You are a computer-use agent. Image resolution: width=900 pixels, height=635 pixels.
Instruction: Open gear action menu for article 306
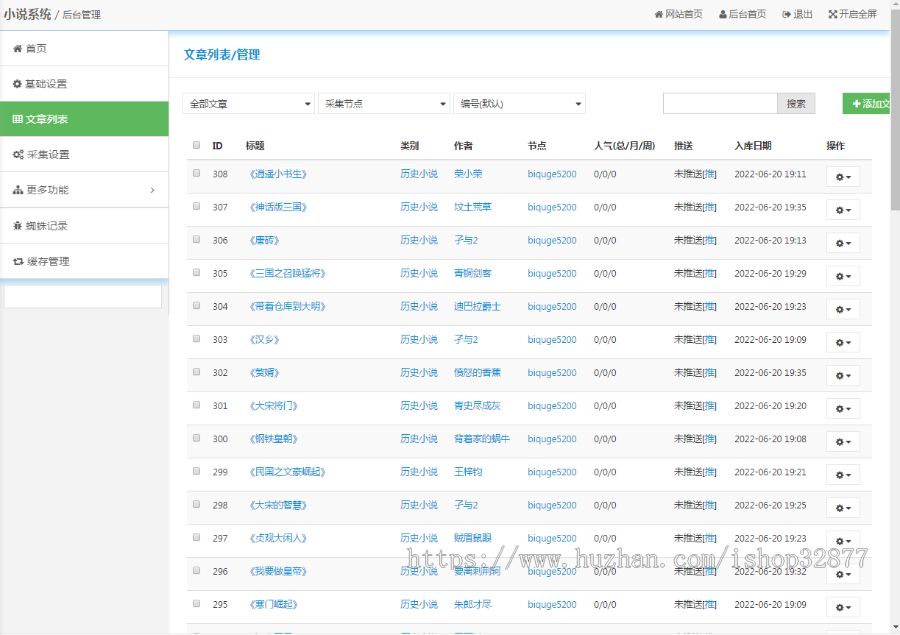point(843,243)
